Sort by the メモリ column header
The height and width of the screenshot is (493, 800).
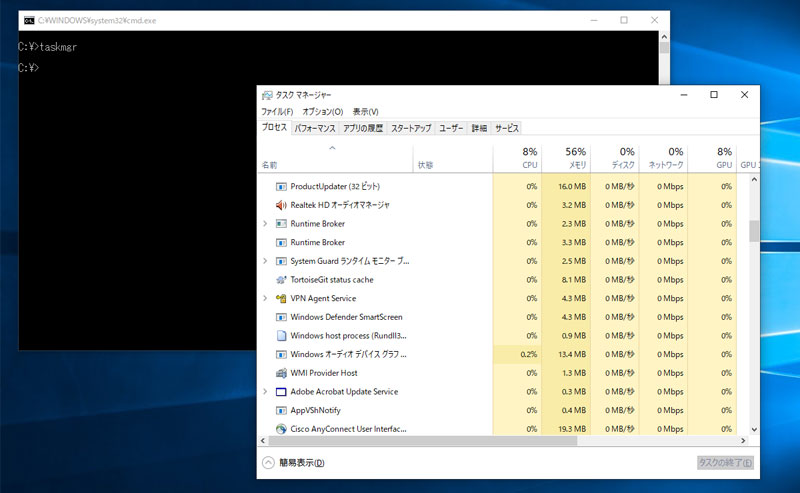click(x=566, y=159)
